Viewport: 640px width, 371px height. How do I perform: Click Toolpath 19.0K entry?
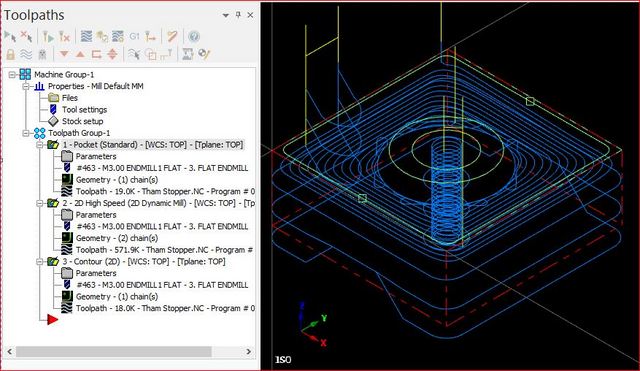(x=165, y=191)
